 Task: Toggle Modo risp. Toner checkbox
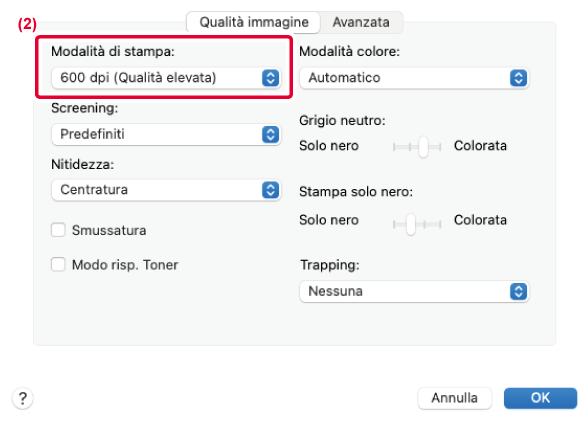(x=58, y=264)
